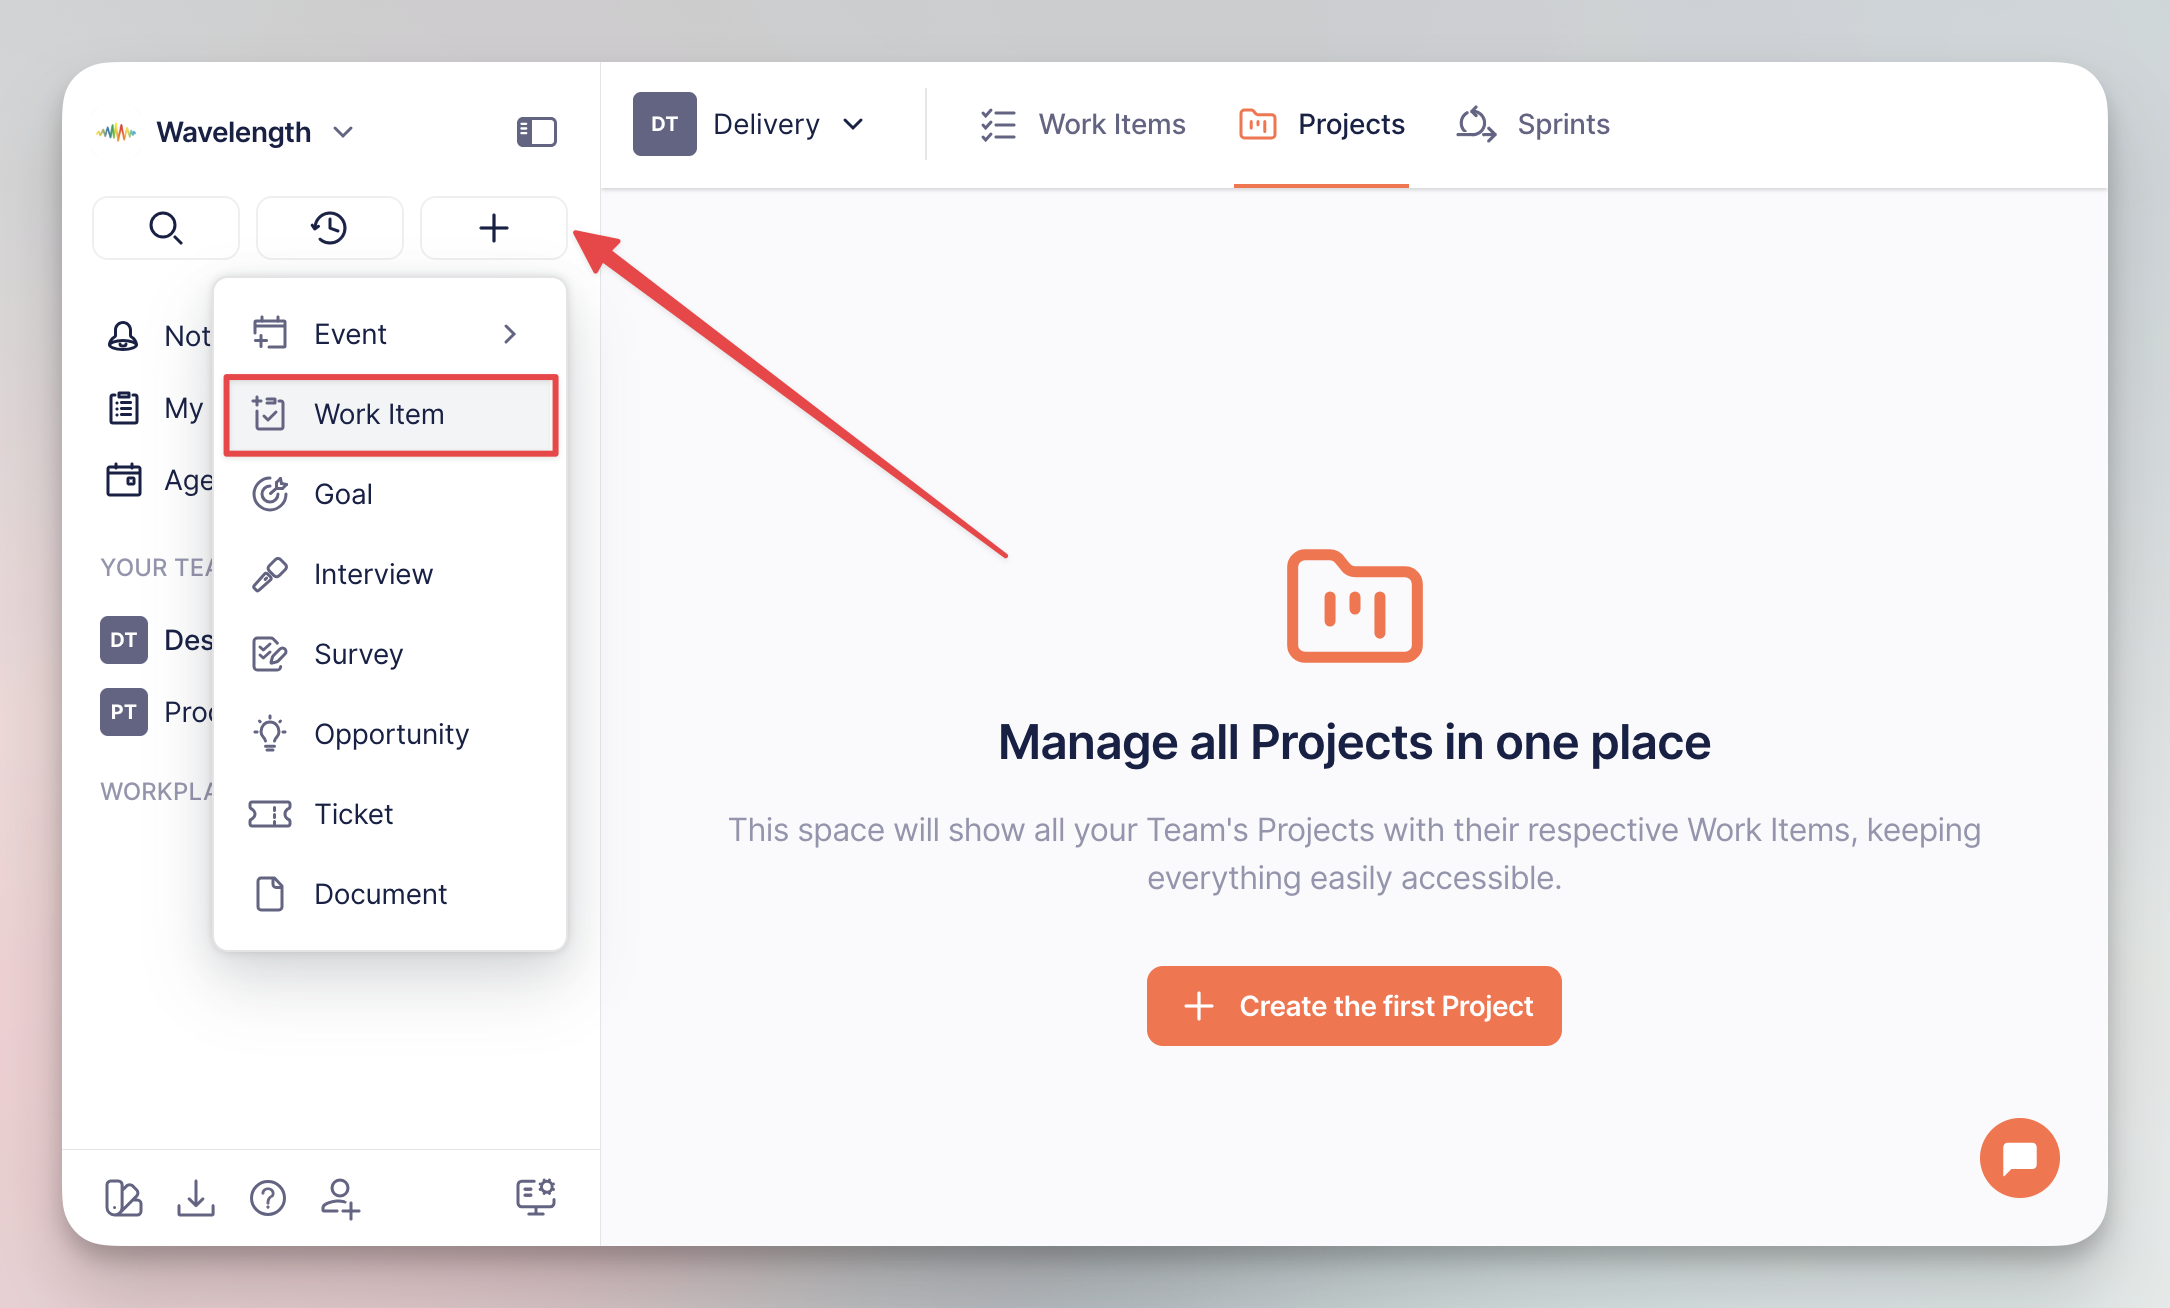Image resolution: width=2170 pixels, height=1308 pixels.
Task: Switch to the Sprints tab
Action: [x=1533, y=124]
